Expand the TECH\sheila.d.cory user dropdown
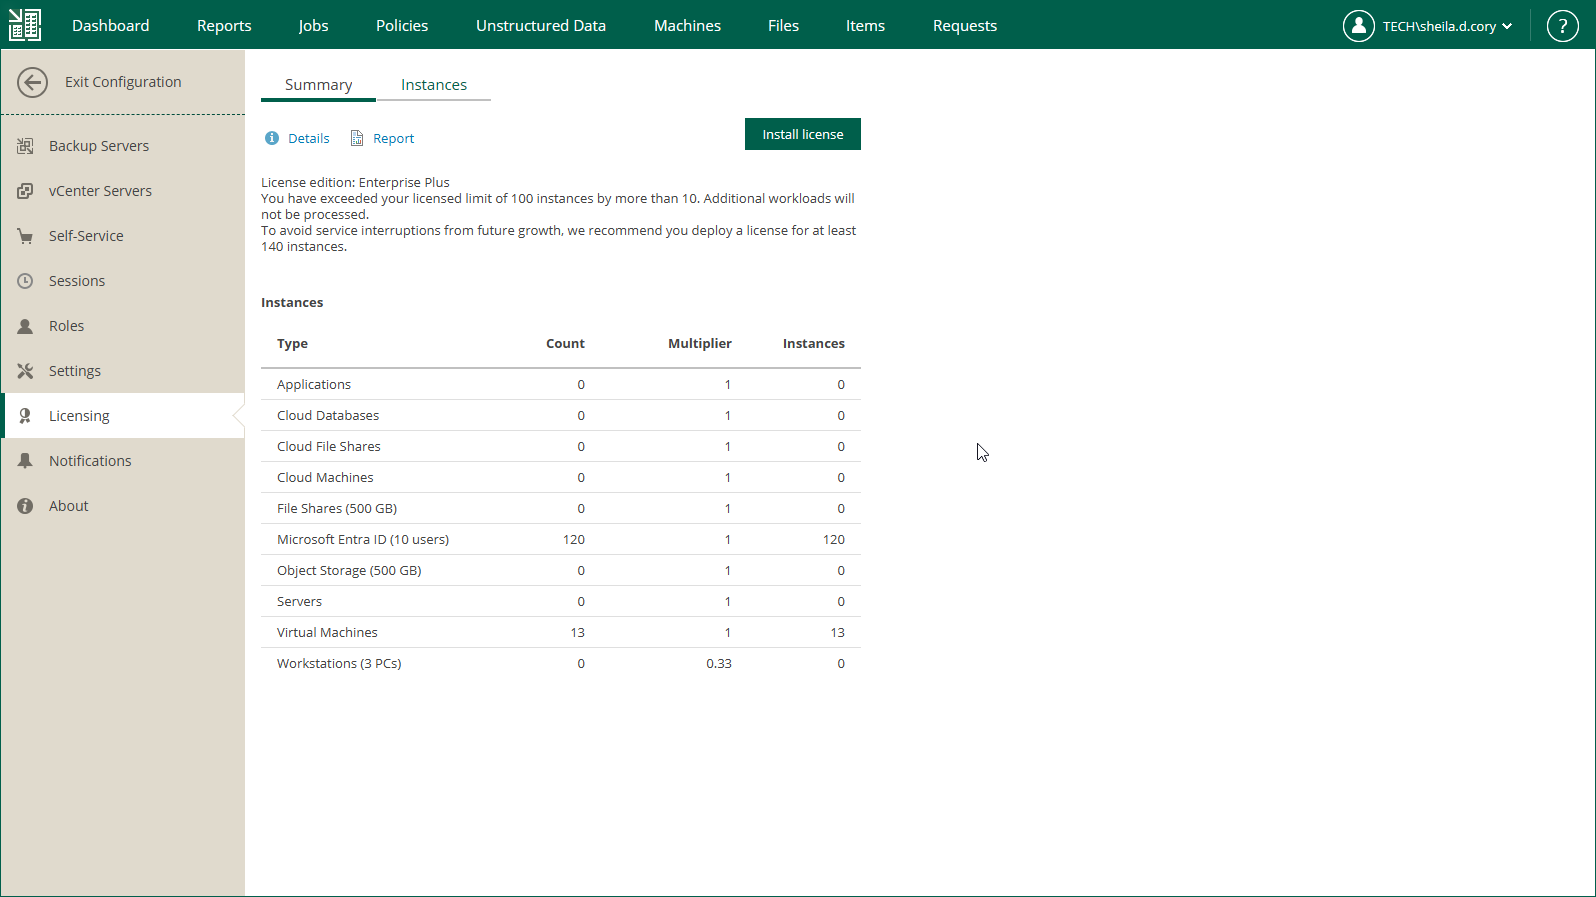 pos(1447,26)
